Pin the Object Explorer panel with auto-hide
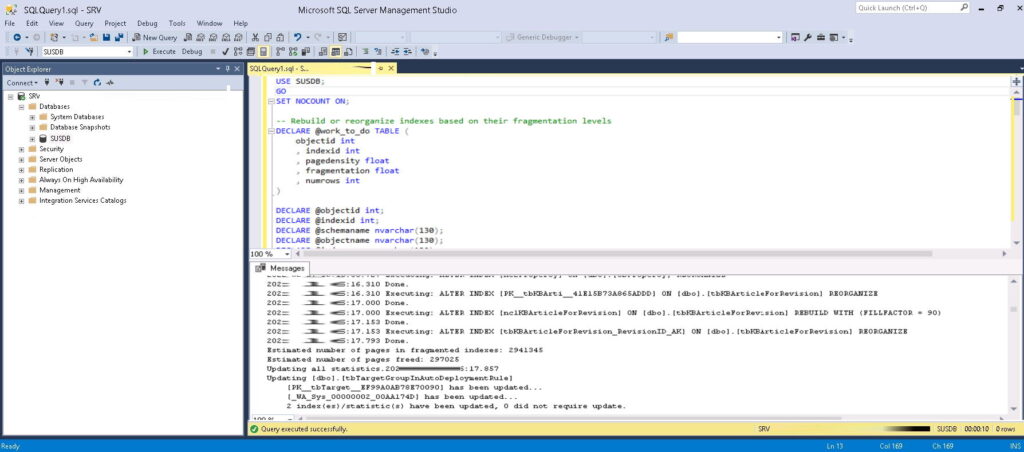 227,68
